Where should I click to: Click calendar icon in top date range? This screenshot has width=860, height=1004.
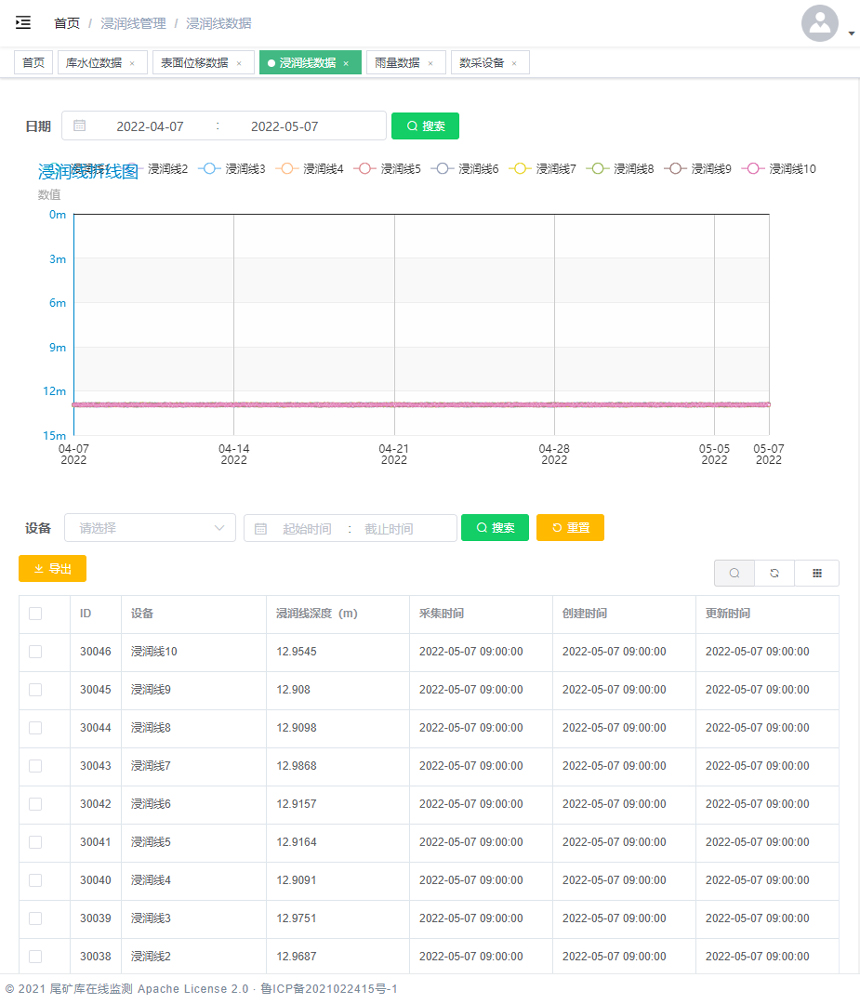point(80,126)
